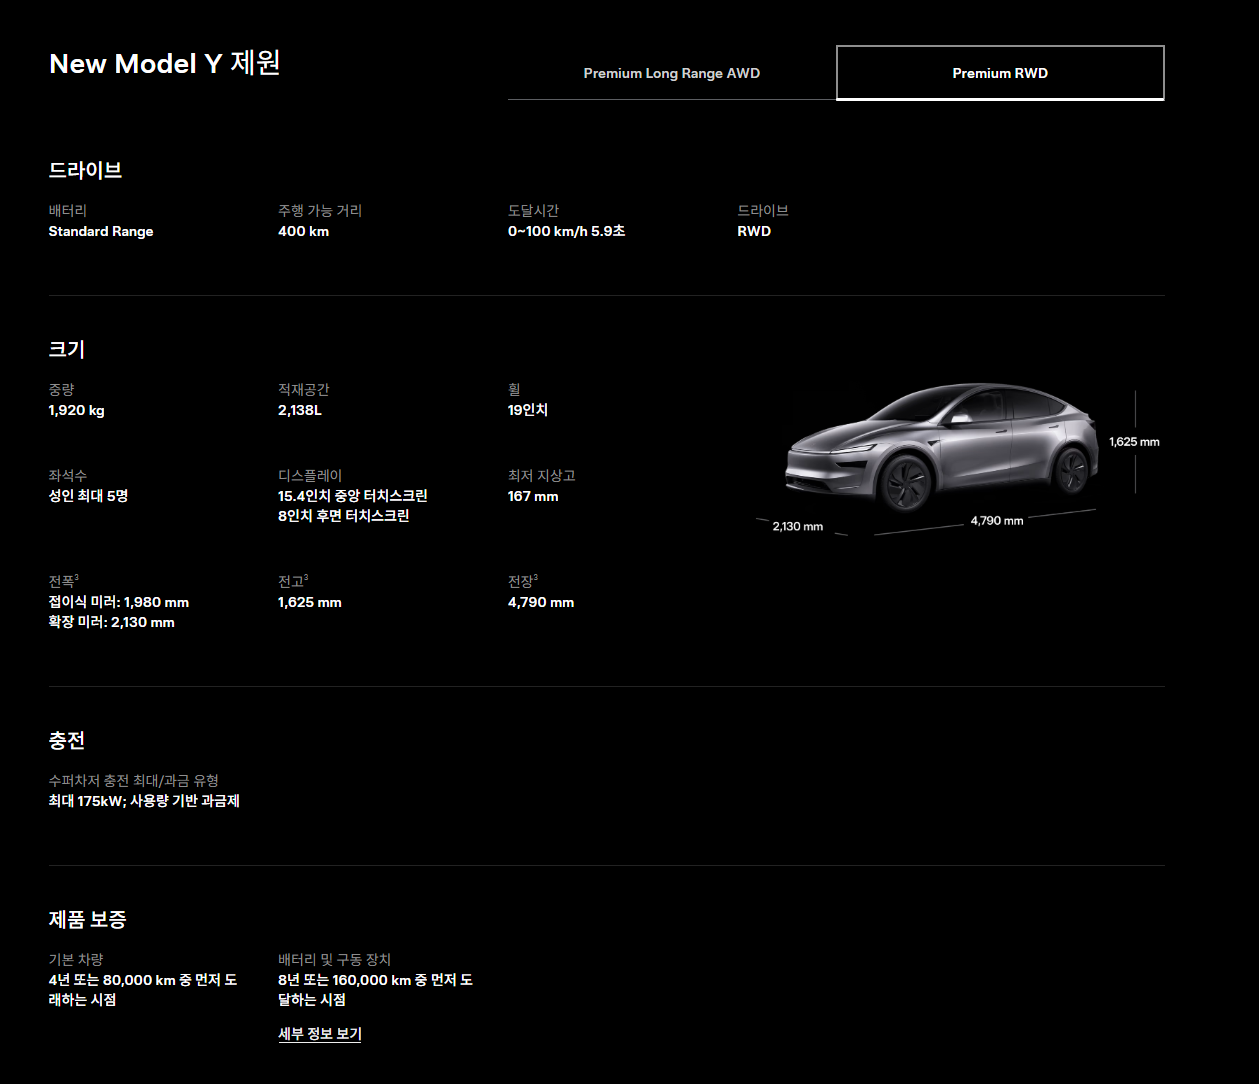Click the 배터리 및 구동 장치 label
Image resolution: width=1259 pixels, height=1084 pixels.
pyautogui.click(x=335, y=960)
